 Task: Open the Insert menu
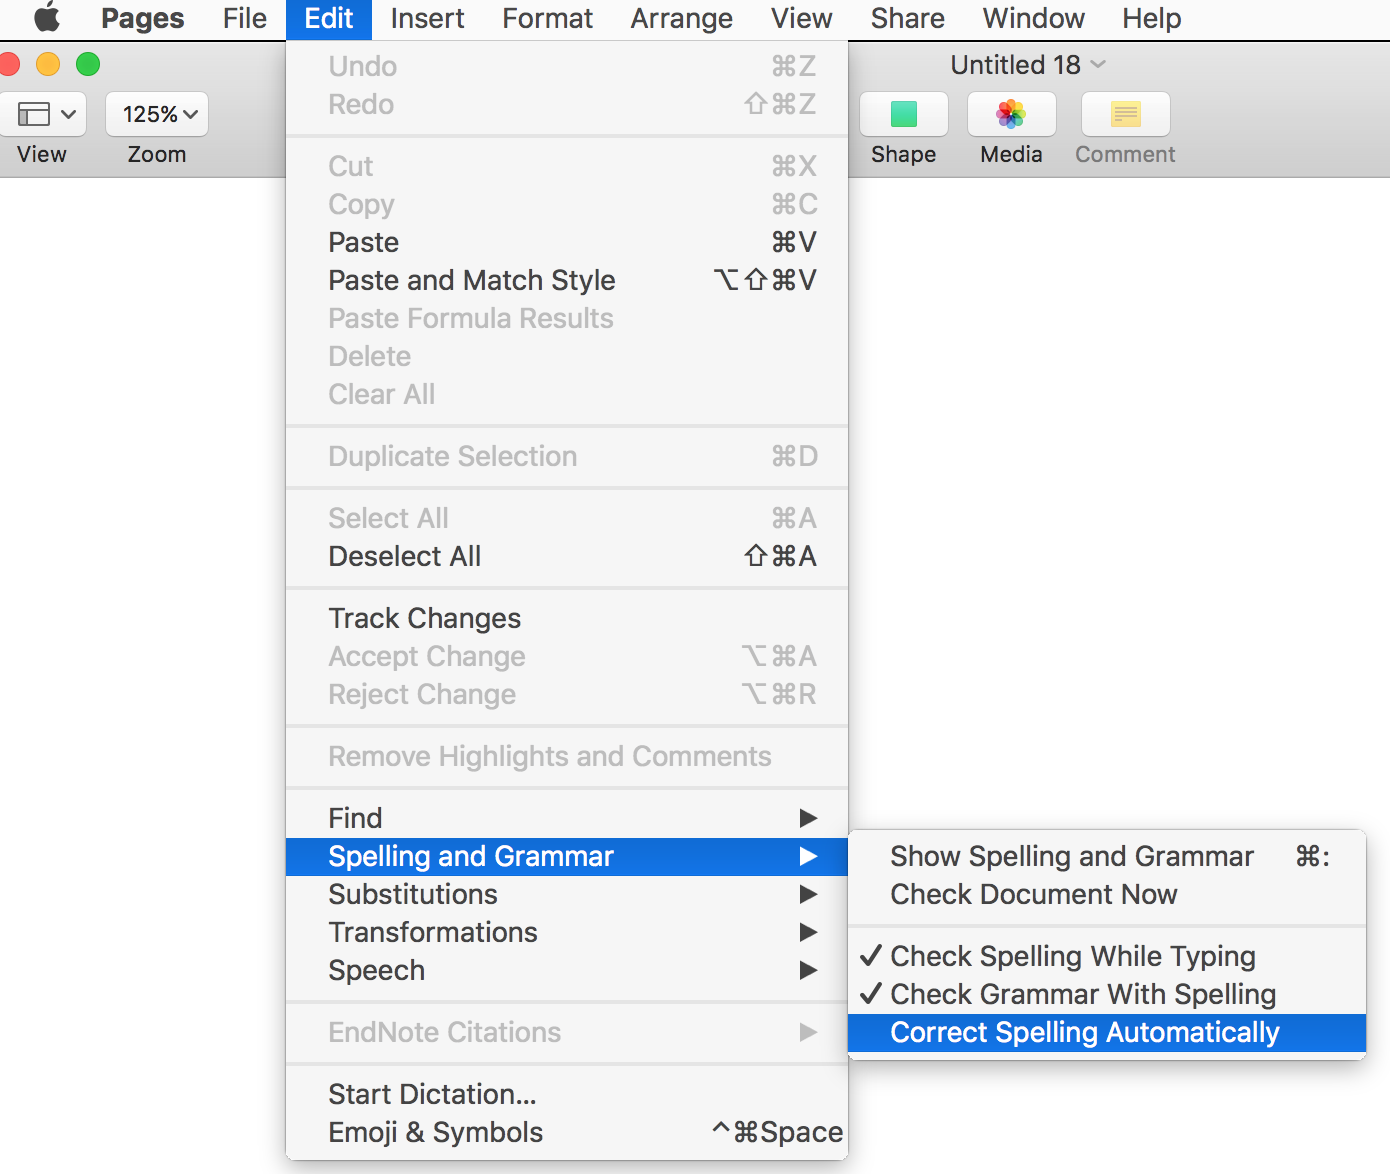[428, 18]
